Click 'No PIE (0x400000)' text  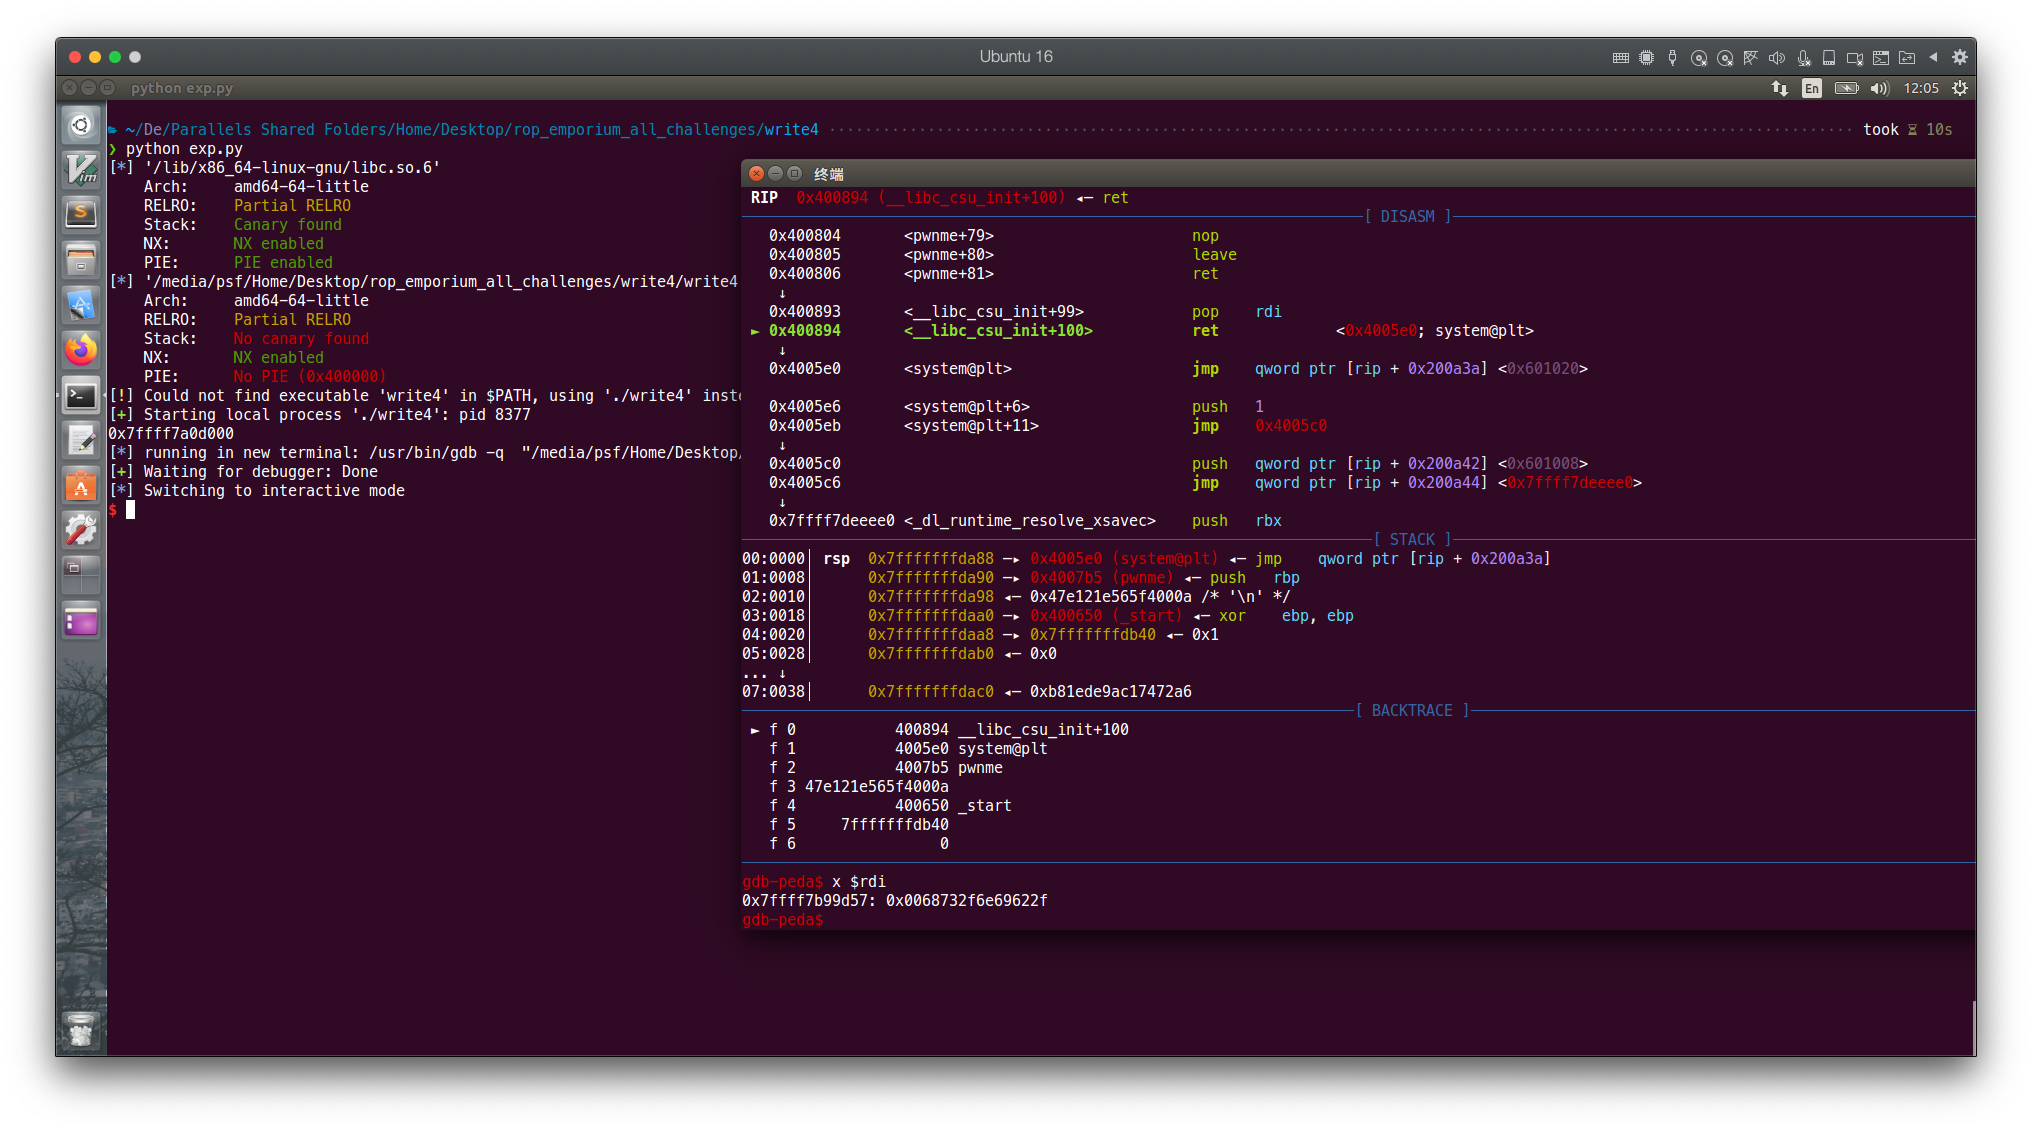click(x=310, y=377)
